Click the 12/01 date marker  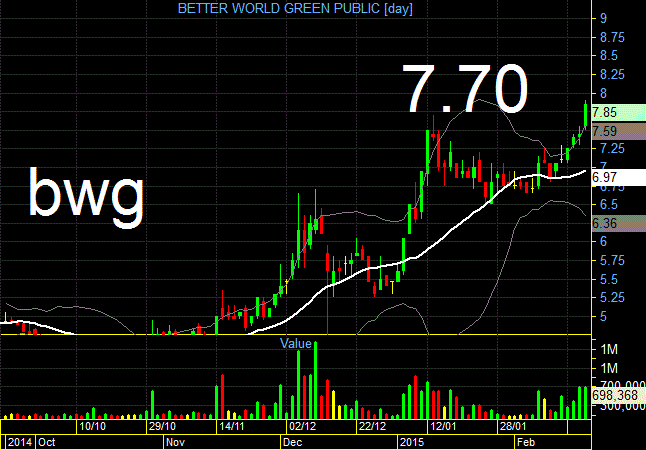442,426
